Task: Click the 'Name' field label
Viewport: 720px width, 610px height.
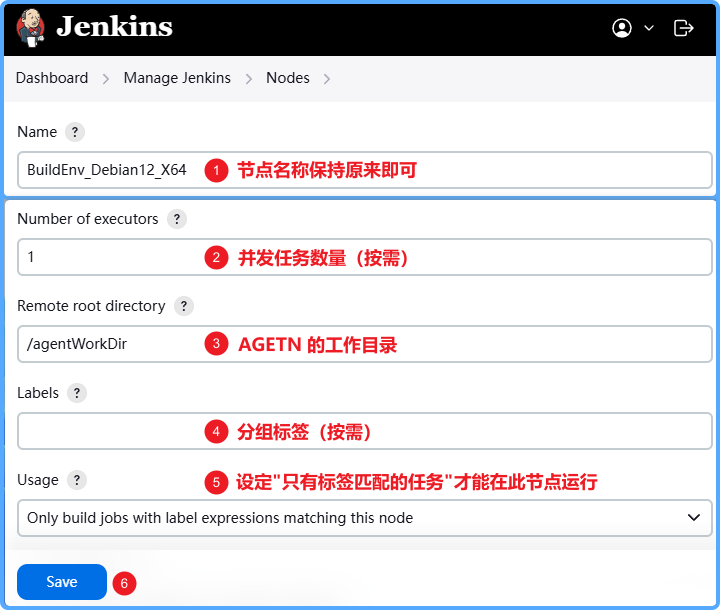Action: [37, 132]
